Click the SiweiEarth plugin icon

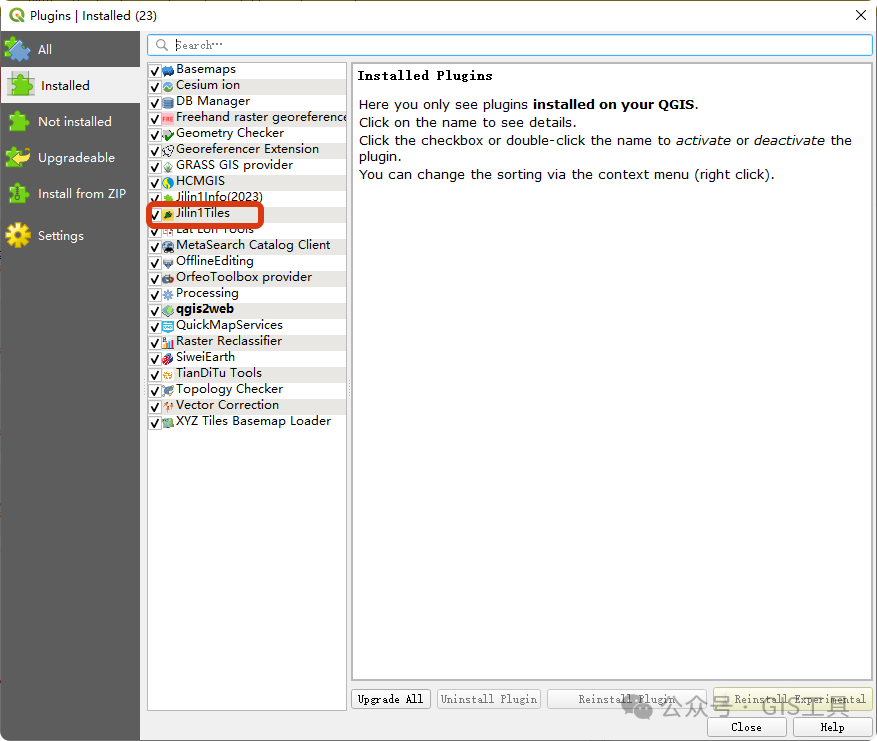pyautogui.click(x=168, y=359)
